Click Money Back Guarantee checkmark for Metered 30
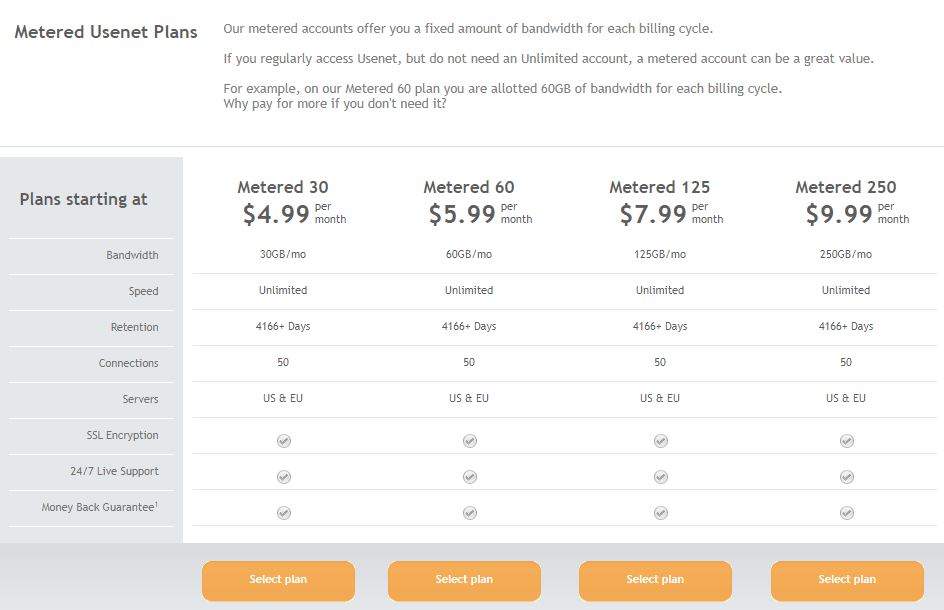 (x=284, y=513)
